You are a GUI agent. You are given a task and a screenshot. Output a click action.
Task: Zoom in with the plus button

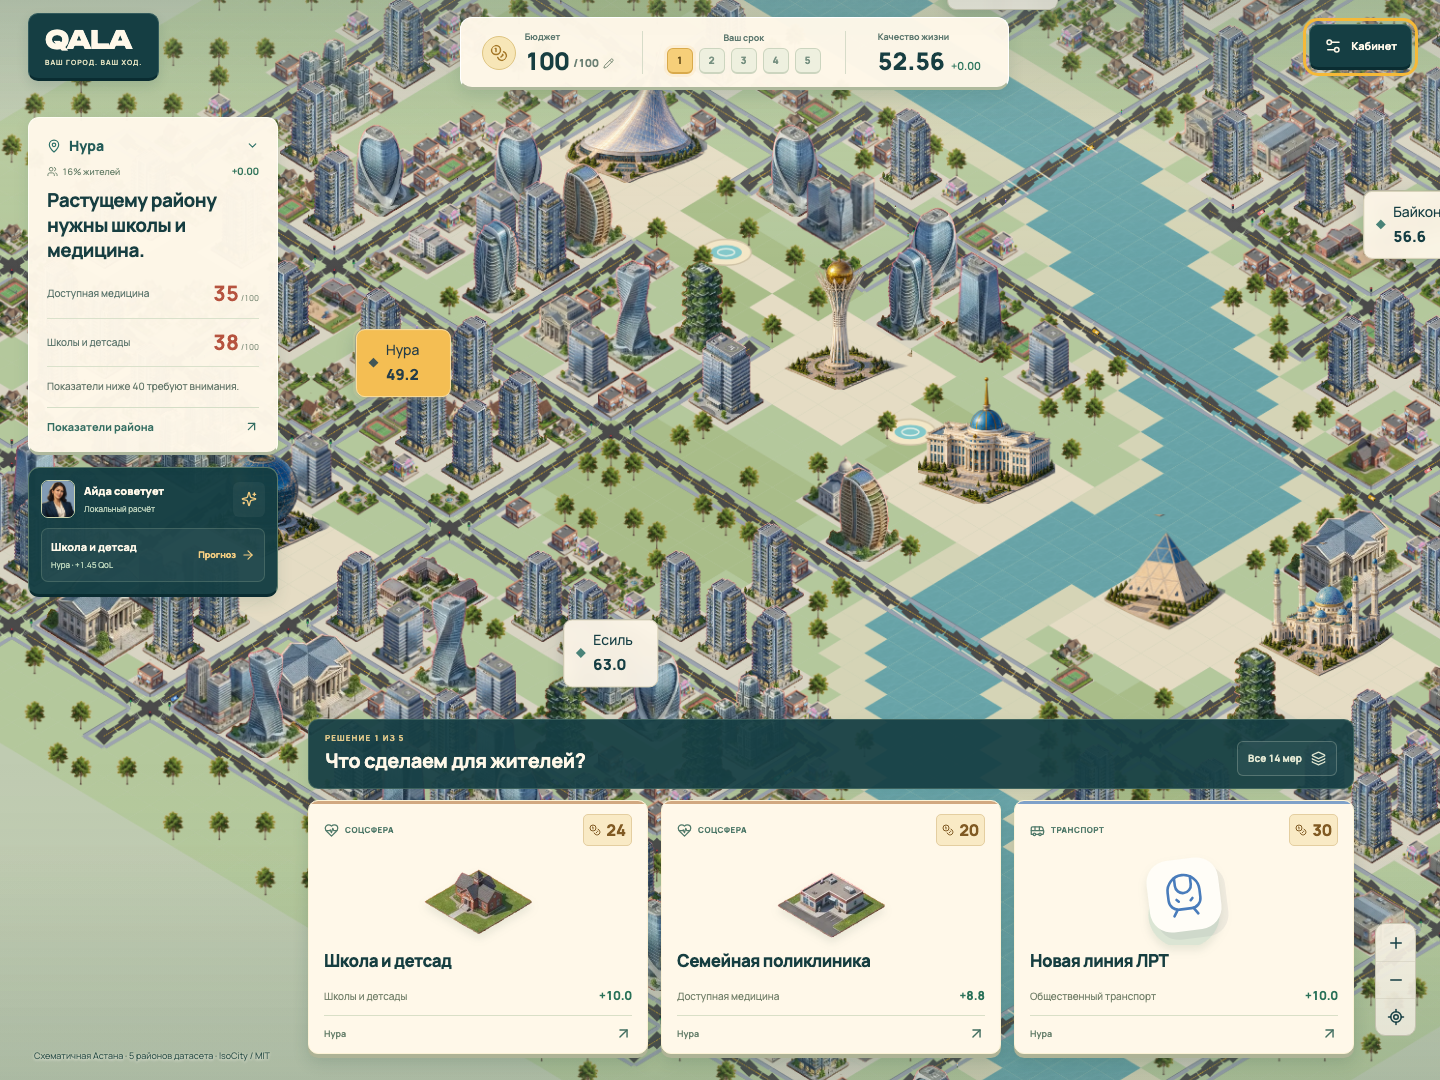(x=1396, y=943)
